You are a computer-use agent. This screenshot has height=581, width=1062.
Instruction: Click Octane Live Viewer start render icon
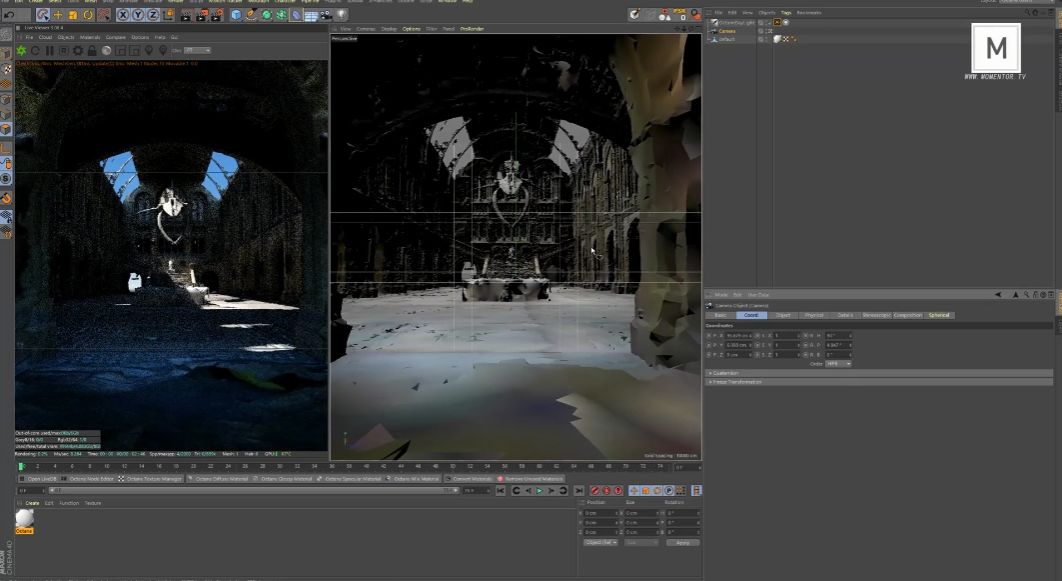(21, 50)
